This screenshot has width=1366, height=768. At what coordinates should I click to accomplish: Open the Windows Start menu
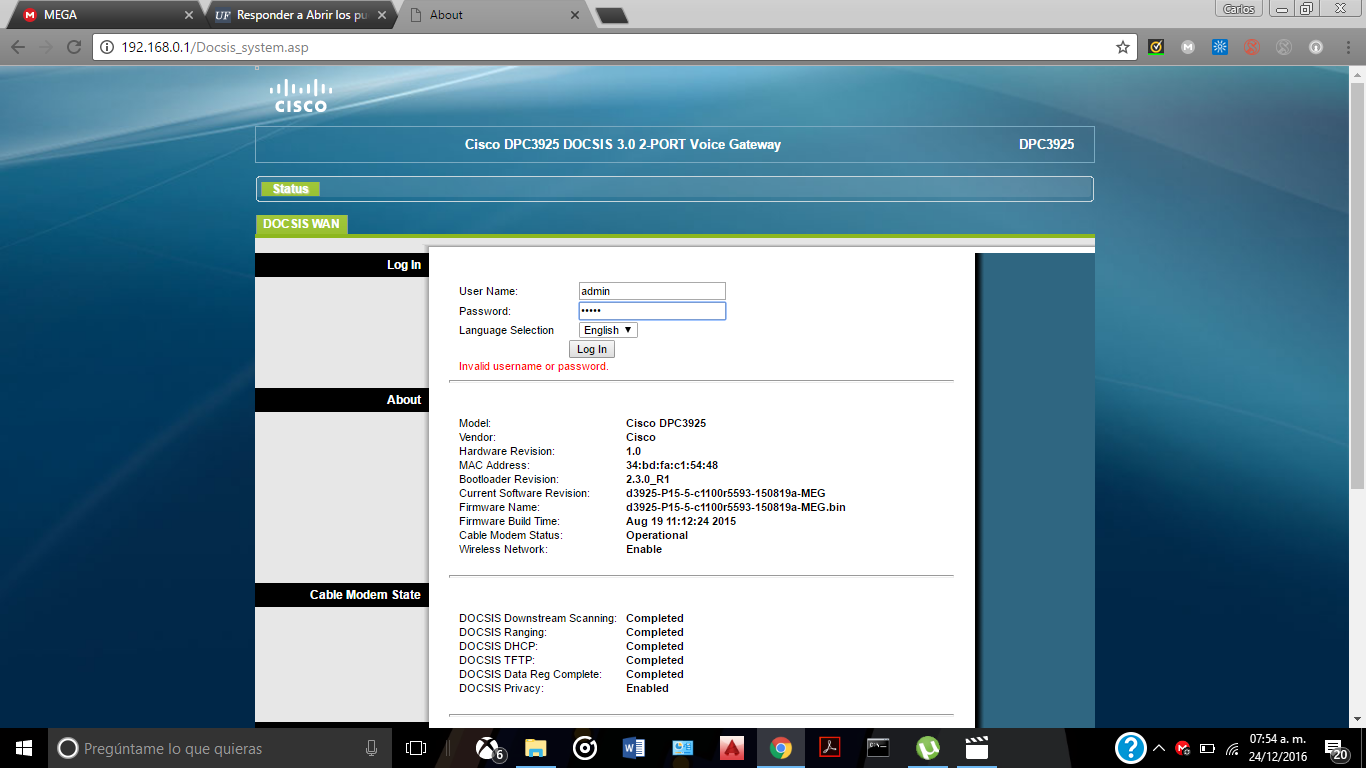click(23, 748)
